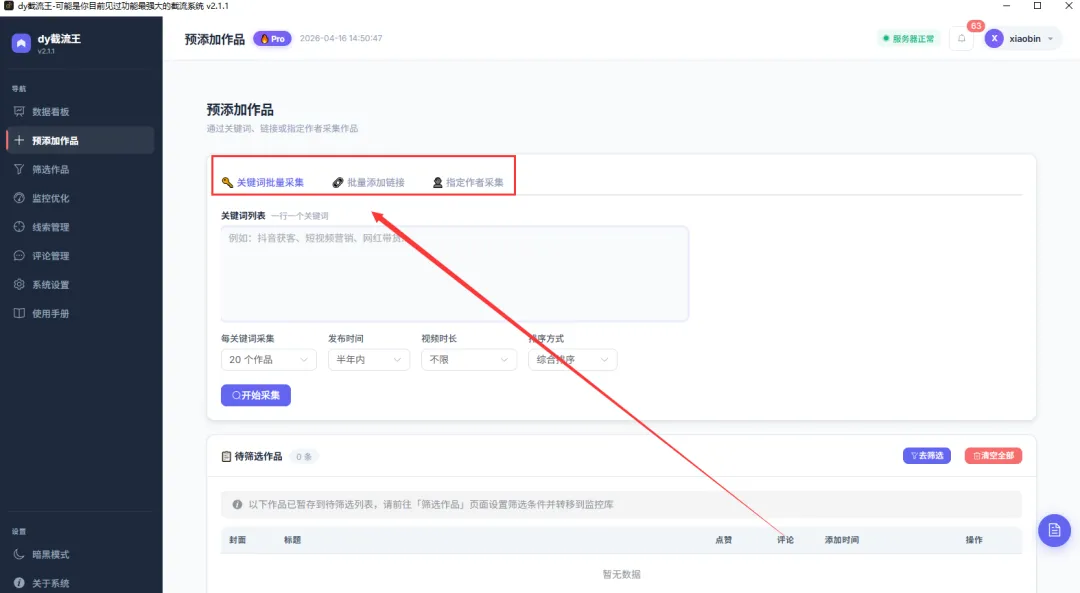Image resolution: width=1080 pixels, height=593 pixels.
Task: Open the 排序方式 综合排序 dropdown
Action: coord(572,360)
